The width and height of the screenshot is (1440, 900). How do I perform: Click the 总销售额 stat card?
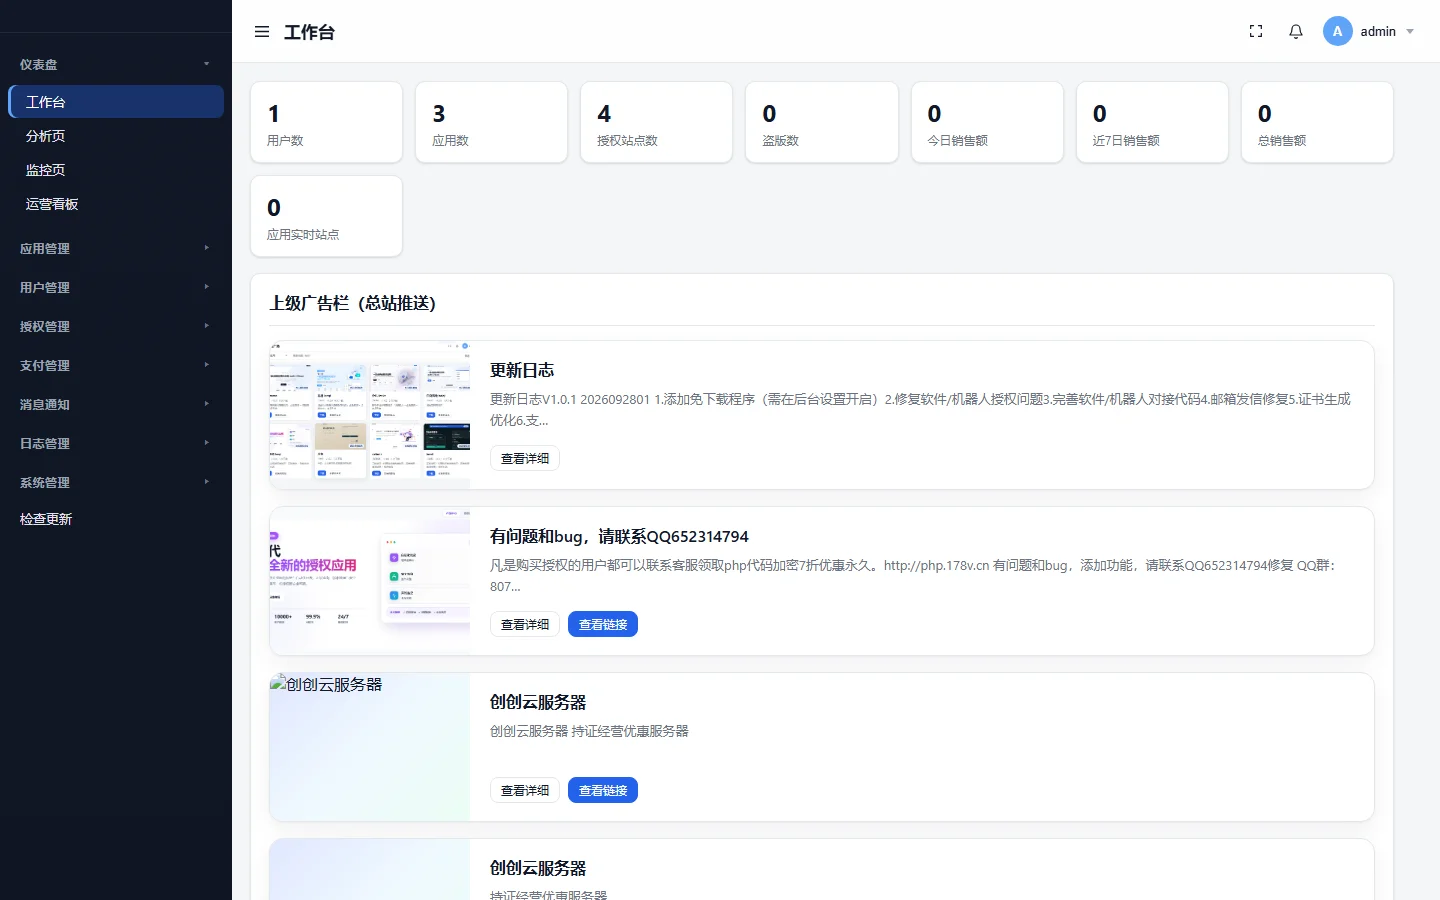[1317, 122]
